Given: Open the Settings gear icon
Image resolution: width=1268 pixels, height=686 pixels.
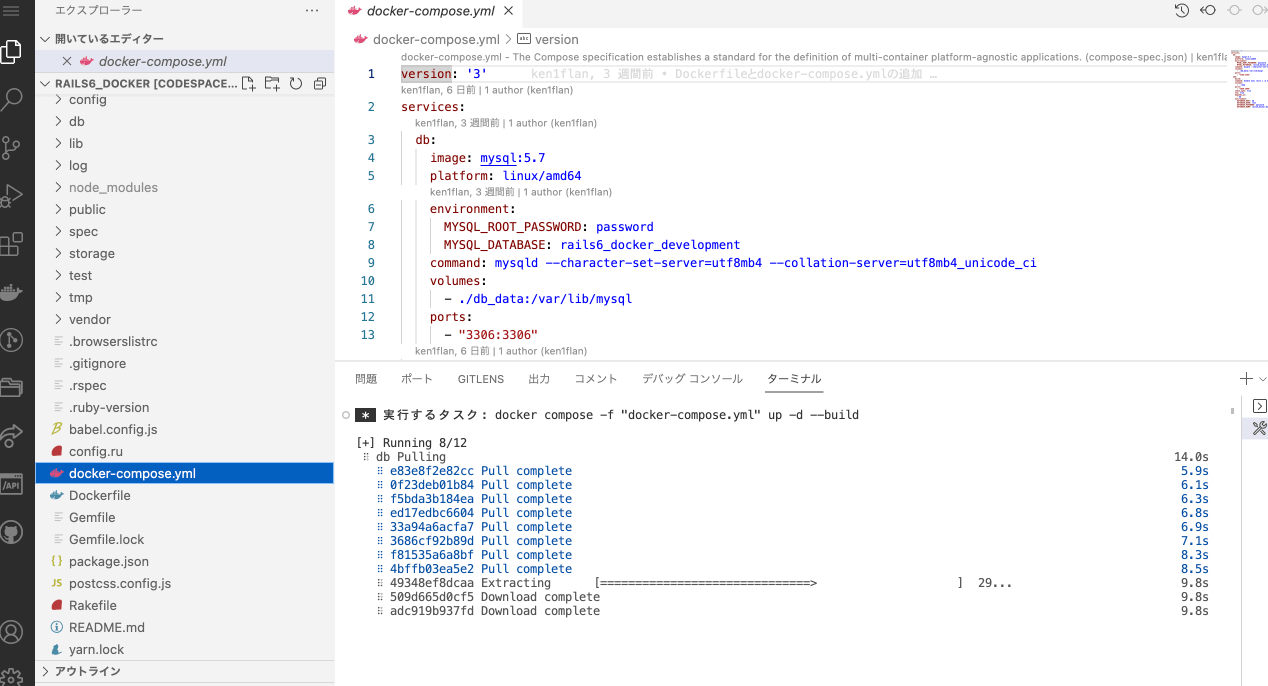Looking at the screenshot, I should [15, 676].
